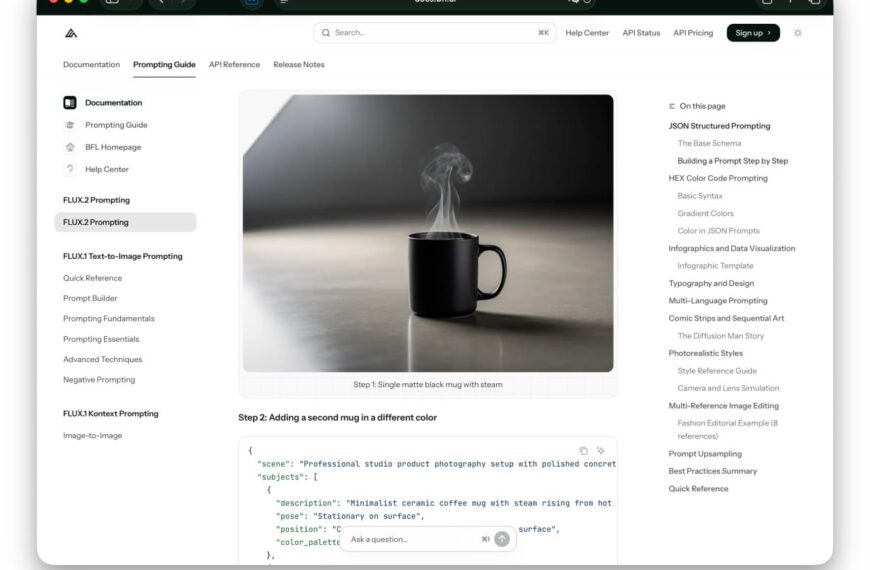Click the On this page list icon
Screen dimensions: 870x570
(672, 106)
